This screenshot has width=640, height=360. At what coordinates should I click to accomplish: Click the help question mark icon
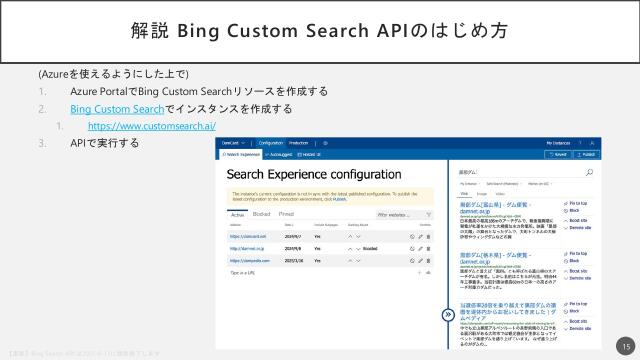click(x=580, y=143)
